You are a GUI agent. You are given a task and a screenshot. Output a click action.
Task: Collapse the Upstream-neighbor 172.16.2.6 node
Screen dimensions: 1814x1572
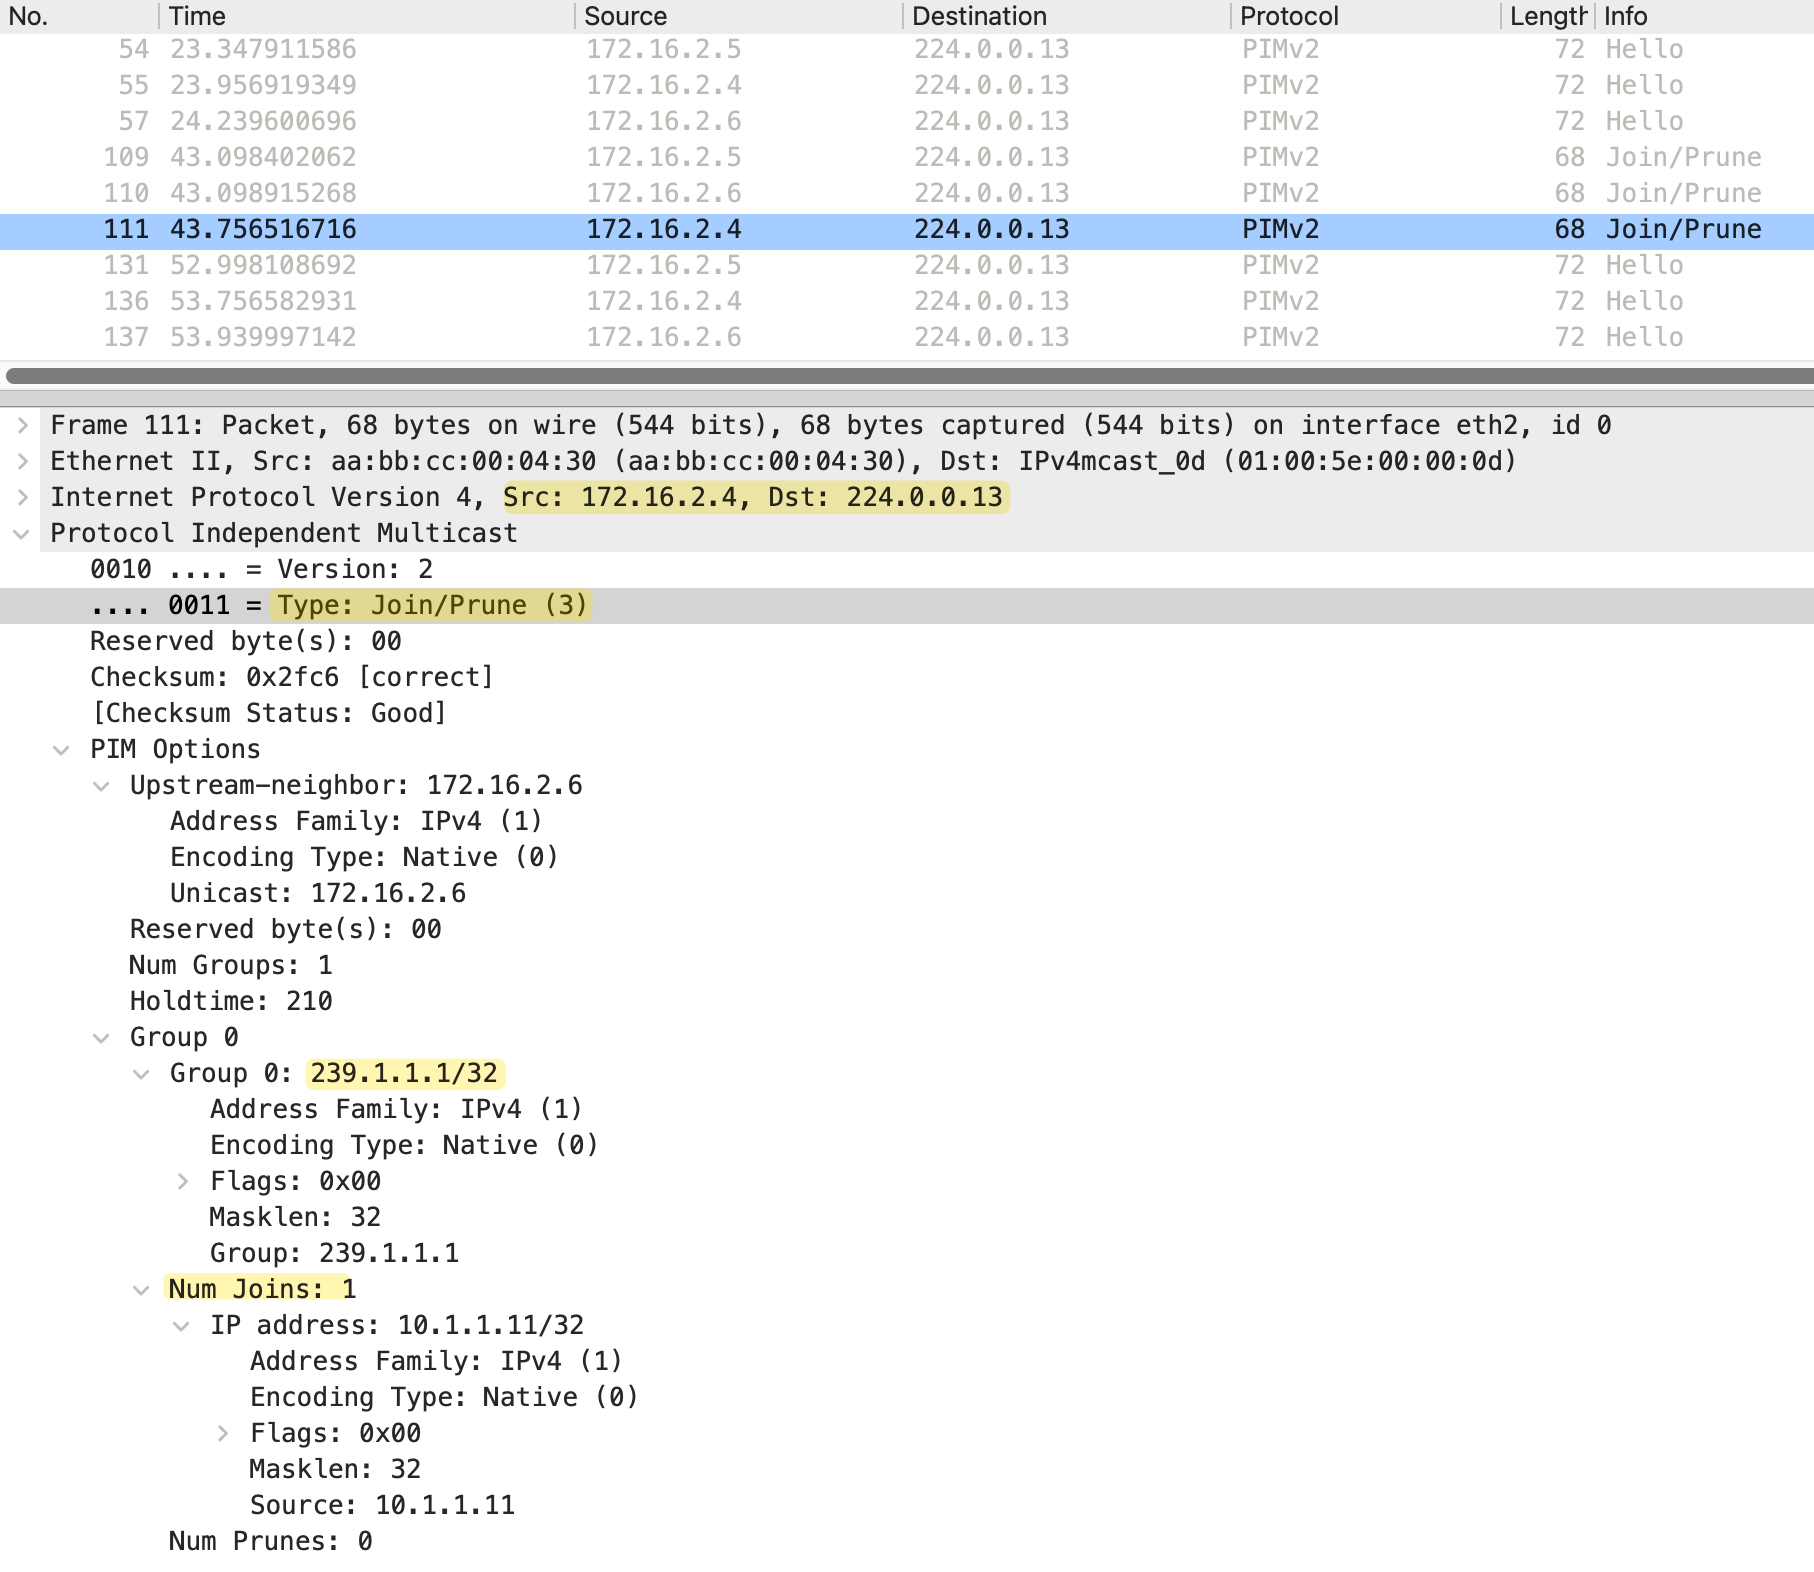(102, 786)
